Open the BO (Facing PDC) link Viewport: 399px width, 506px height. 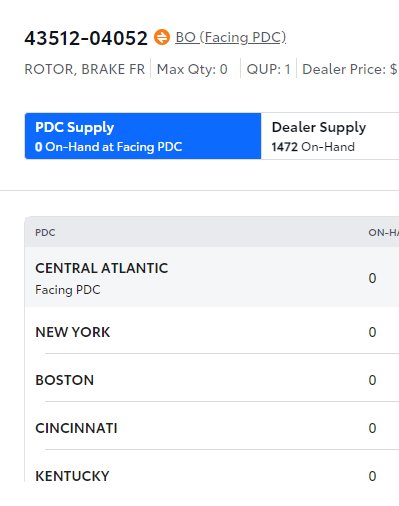231,37
